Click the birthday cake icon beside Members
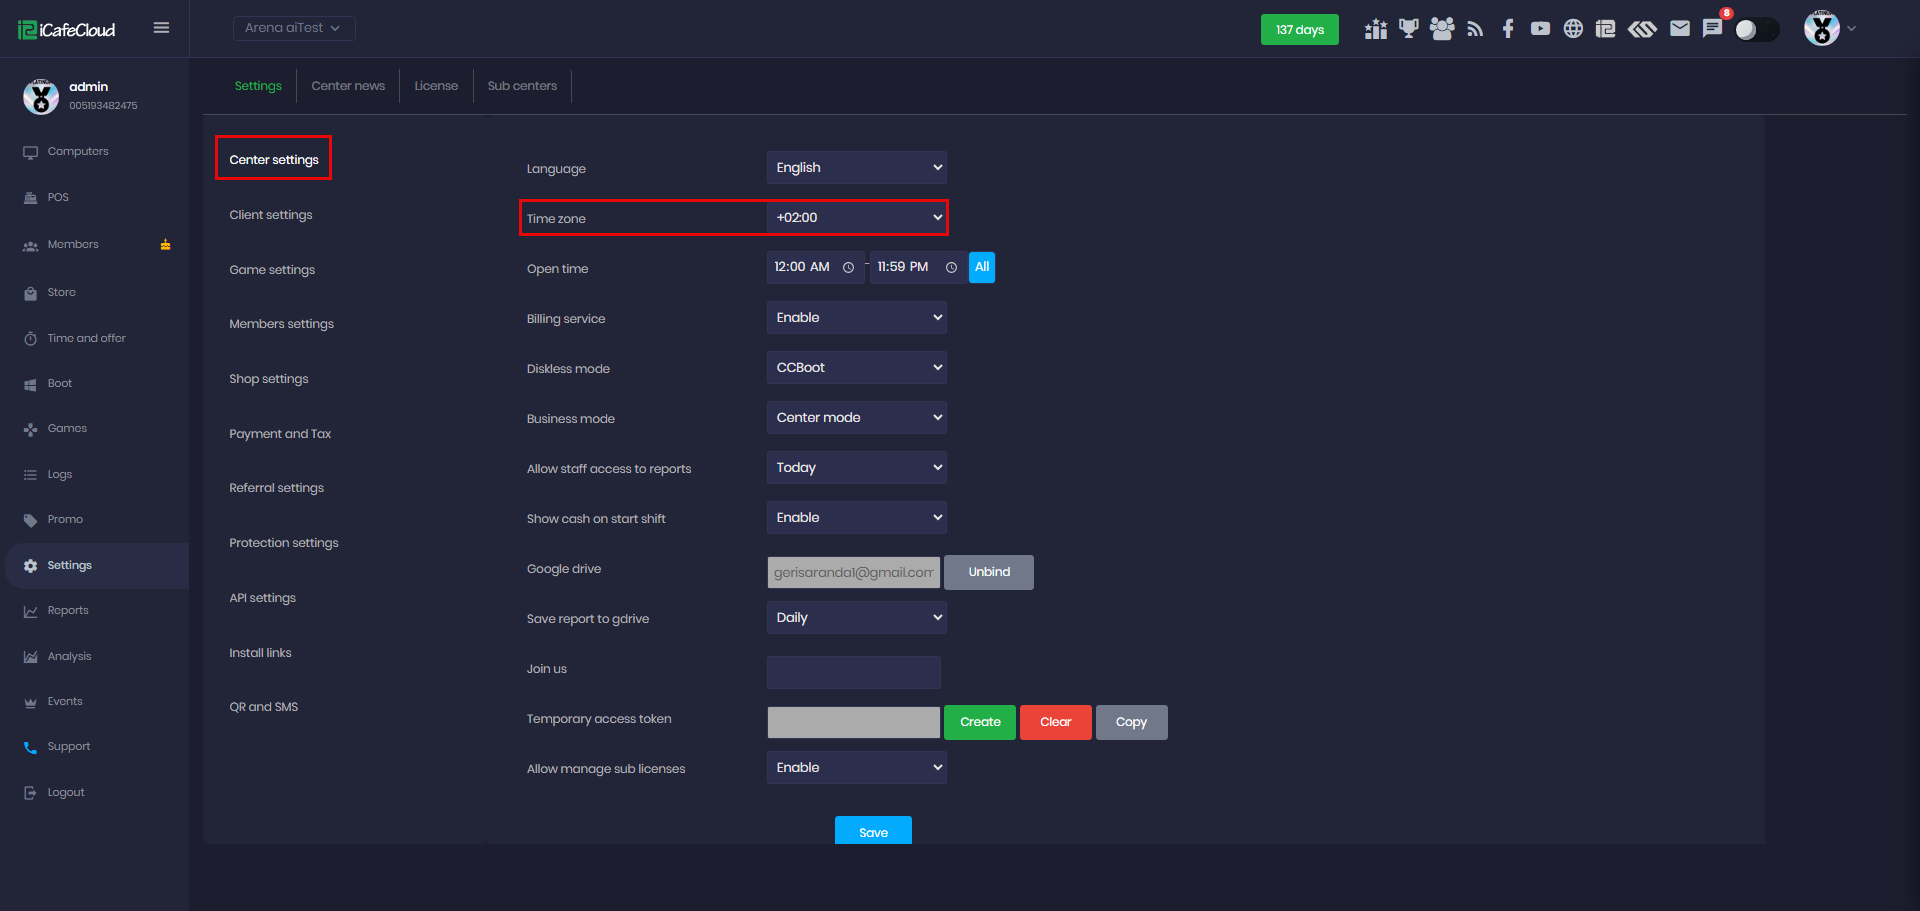The width and height of the screenshot is (1920, 911). point(165,245)
